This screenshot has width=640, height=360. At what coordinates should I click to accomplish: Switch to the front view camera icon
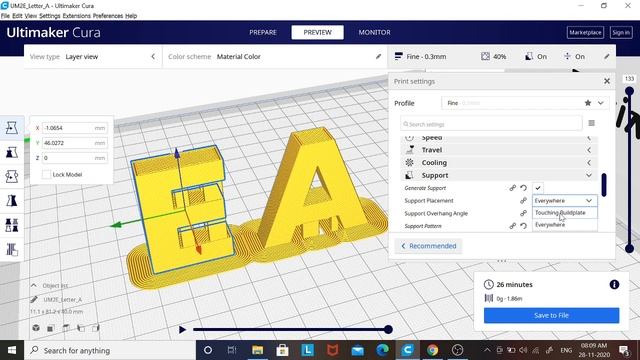click(x=51, y=328)
